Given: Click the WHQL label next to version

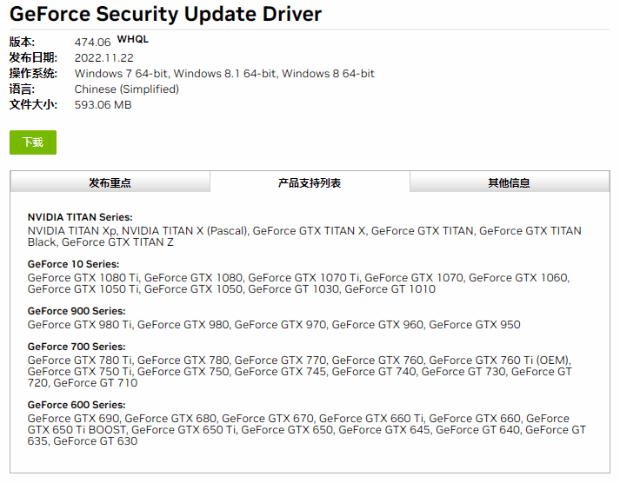Looking at the screenshot, I should click(x=132, y=39).
